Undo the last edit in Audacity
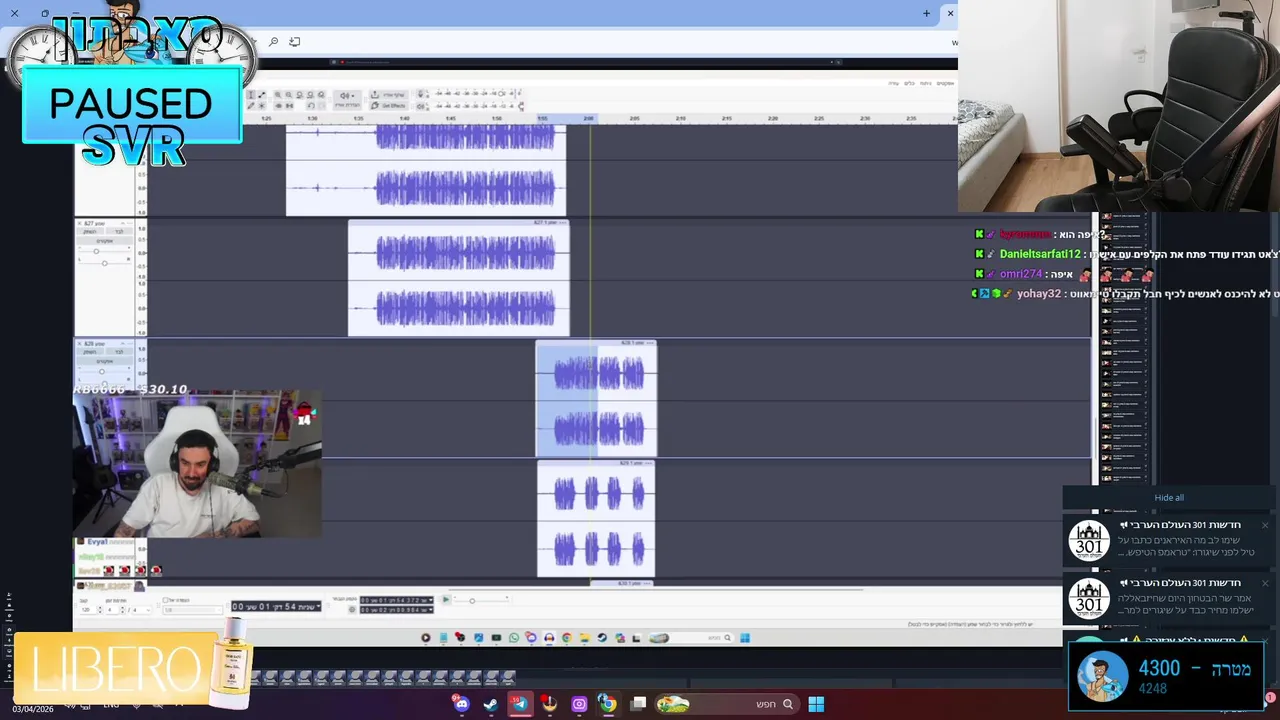Screen dimensions: 1280x720 click(x=311, y=106)
